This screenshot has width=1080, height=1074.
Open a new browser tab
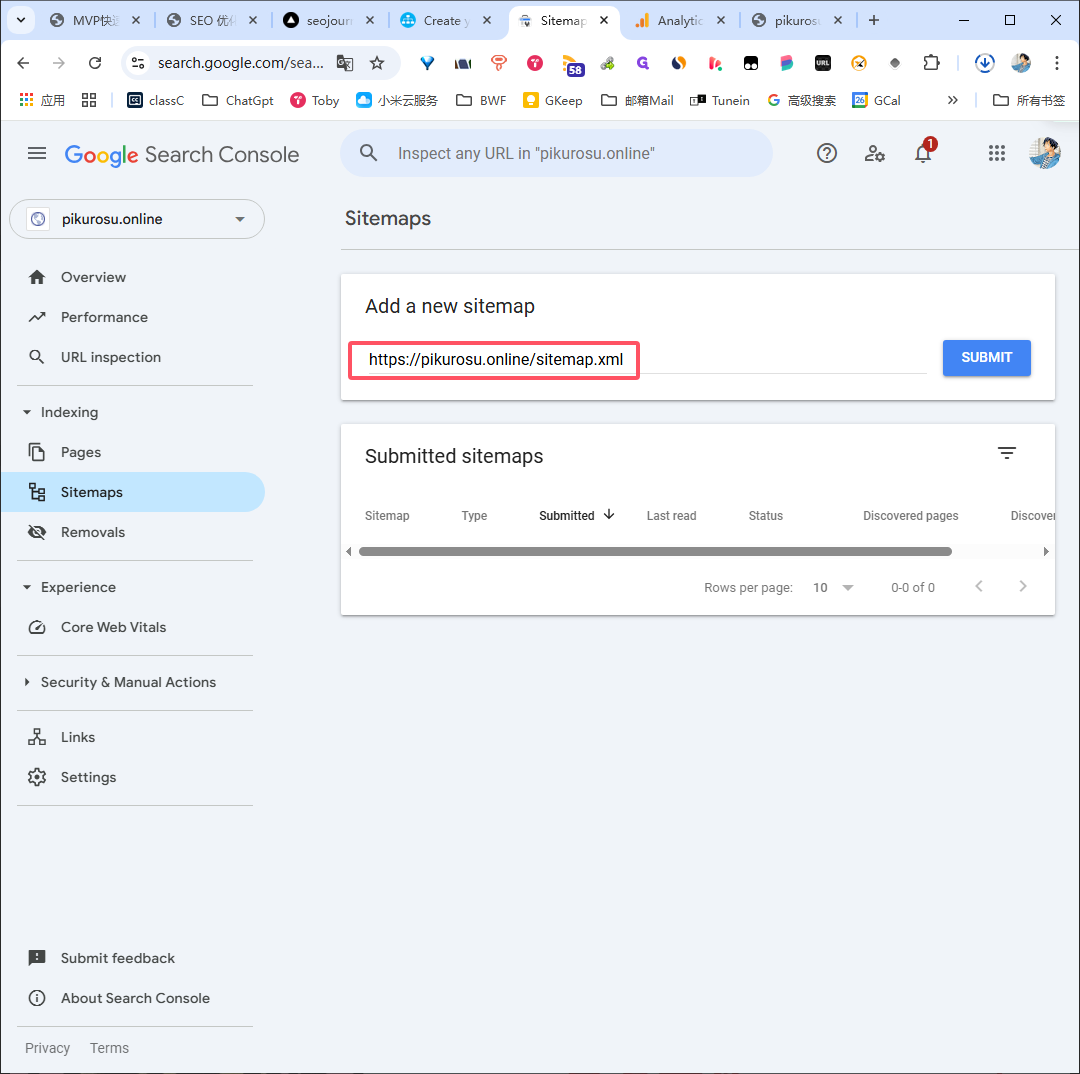pos(873,21)
